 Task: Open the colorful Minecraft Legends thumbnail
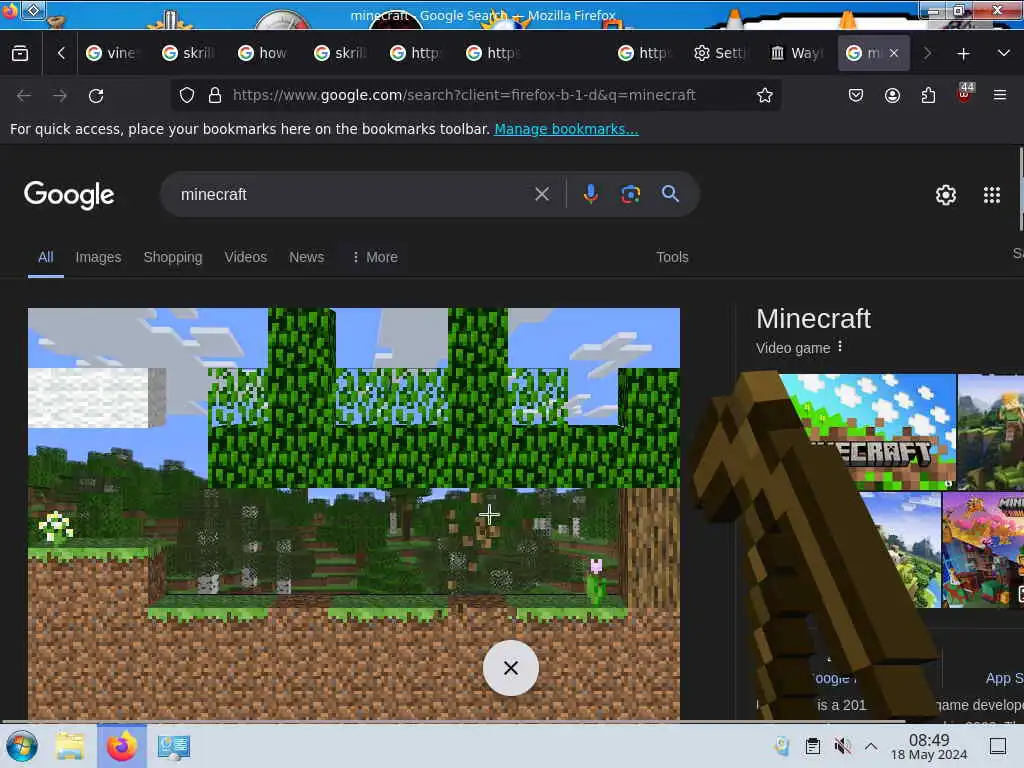point(984,550)
